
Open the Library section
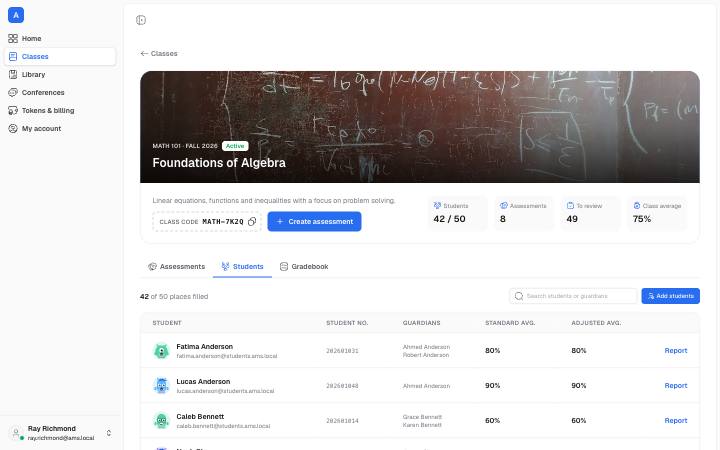coord(60,74)
